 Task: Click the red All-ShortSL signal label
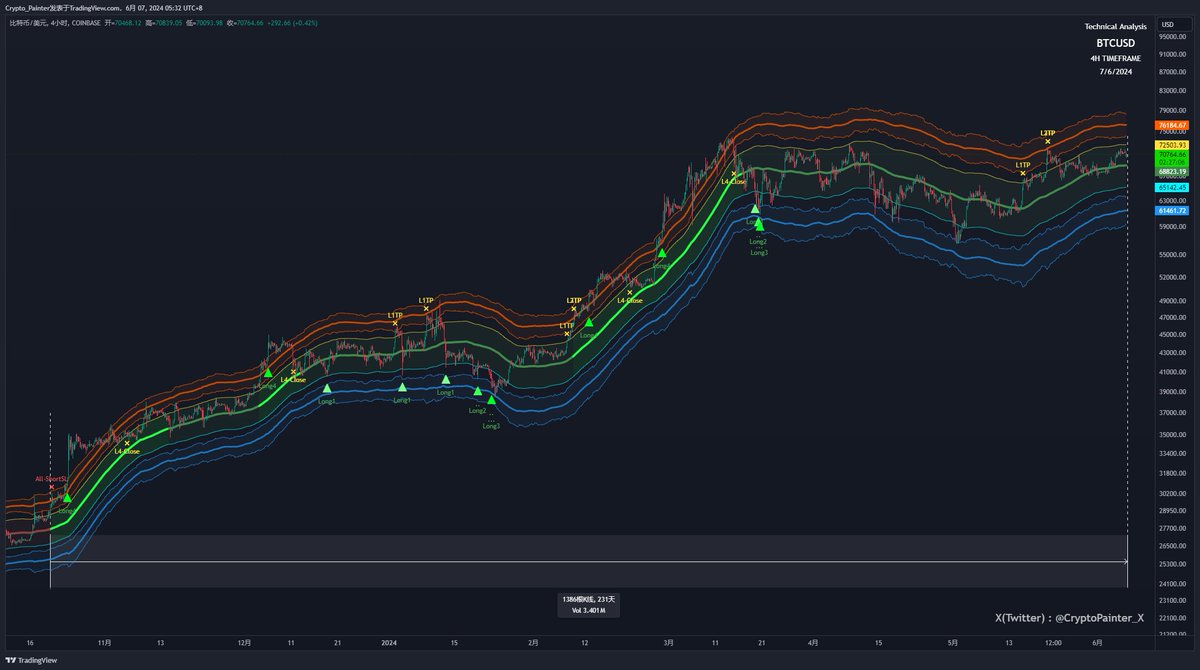50,479
